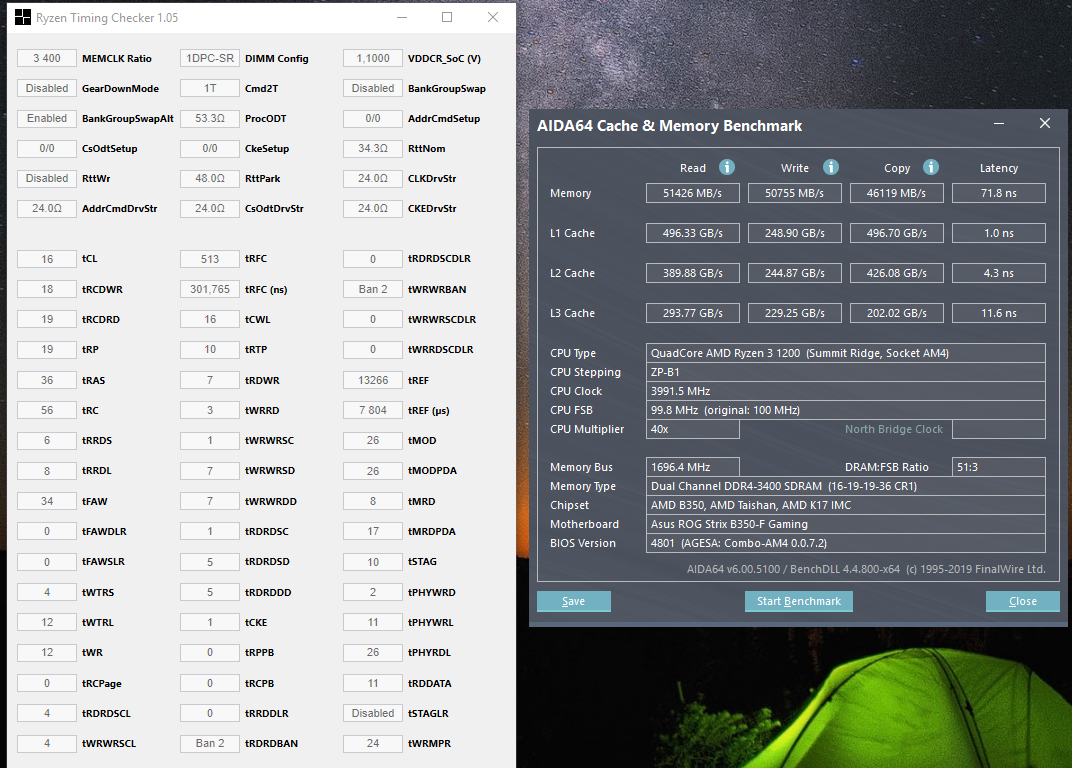Click the tREF (µs) value 7 804
The height and width of the screenshot is (768, 1072).
373,410
